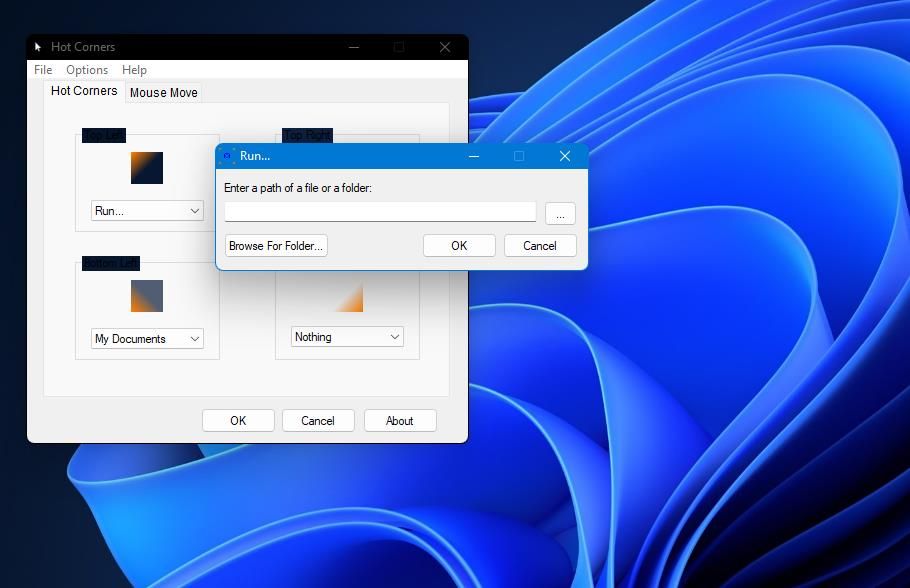Image resolution: width=910 pixels, height=588 pixels.
Task: Close the Hot Corners window
Action: [x=445, y=47]
